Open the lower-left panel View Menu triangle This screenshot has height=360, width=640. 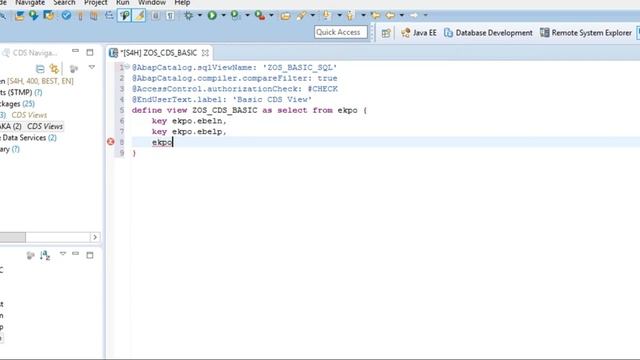63,254
